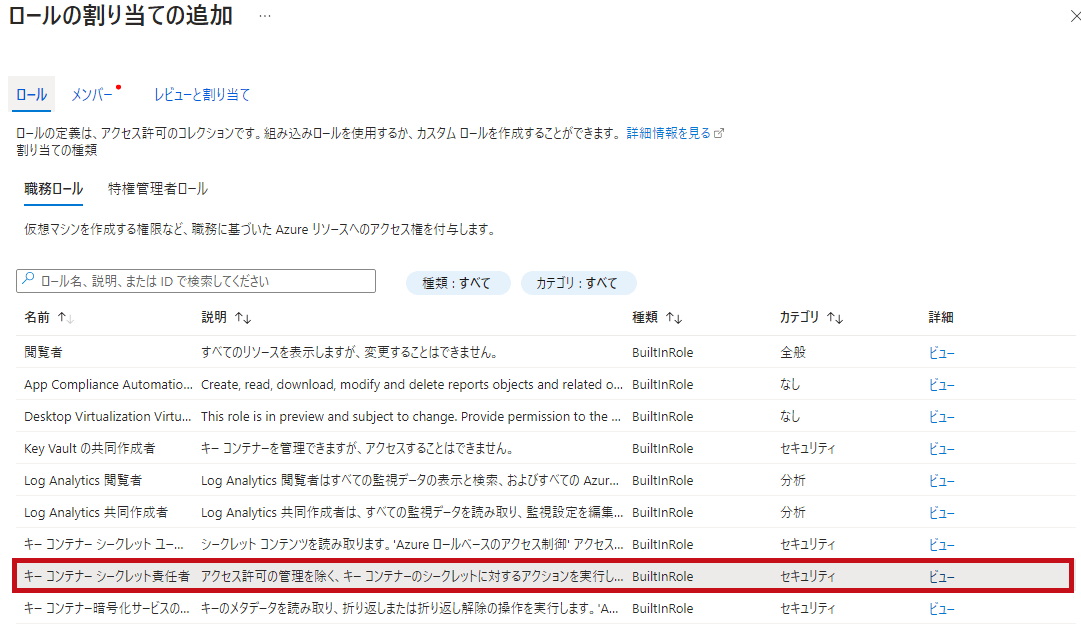Select the キー コンテナー暗号化サービスの... role
Image resolution: width=1081 pixels, height=625 pixels.
[107, 608]
